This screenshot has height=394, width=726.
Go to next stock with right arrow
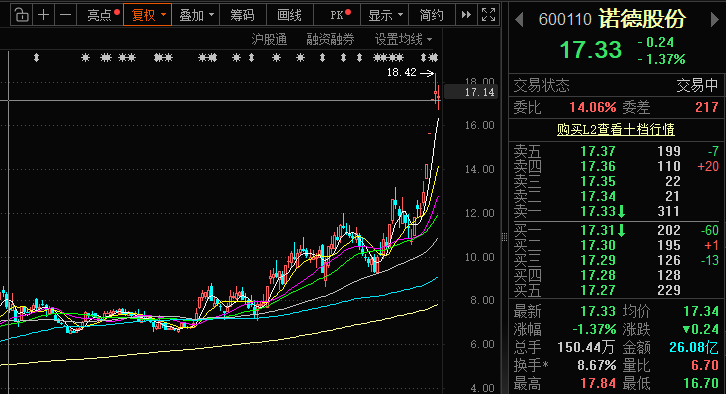[715, 19]
